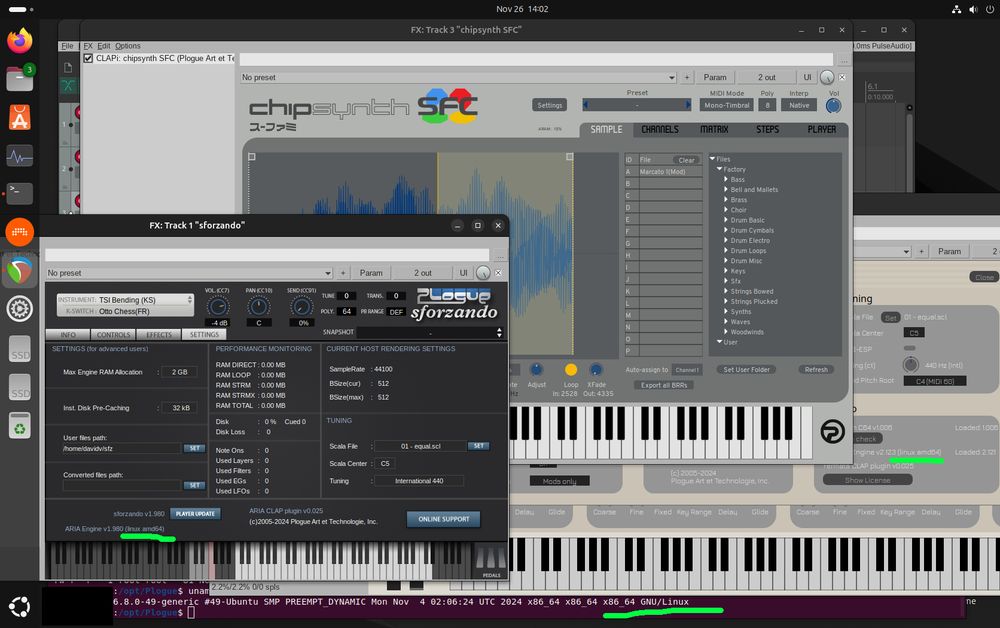The height and width of the screenshot is (628, 1000).
Task: Expand the Bass folder
Action: click(x=726, y=179)
